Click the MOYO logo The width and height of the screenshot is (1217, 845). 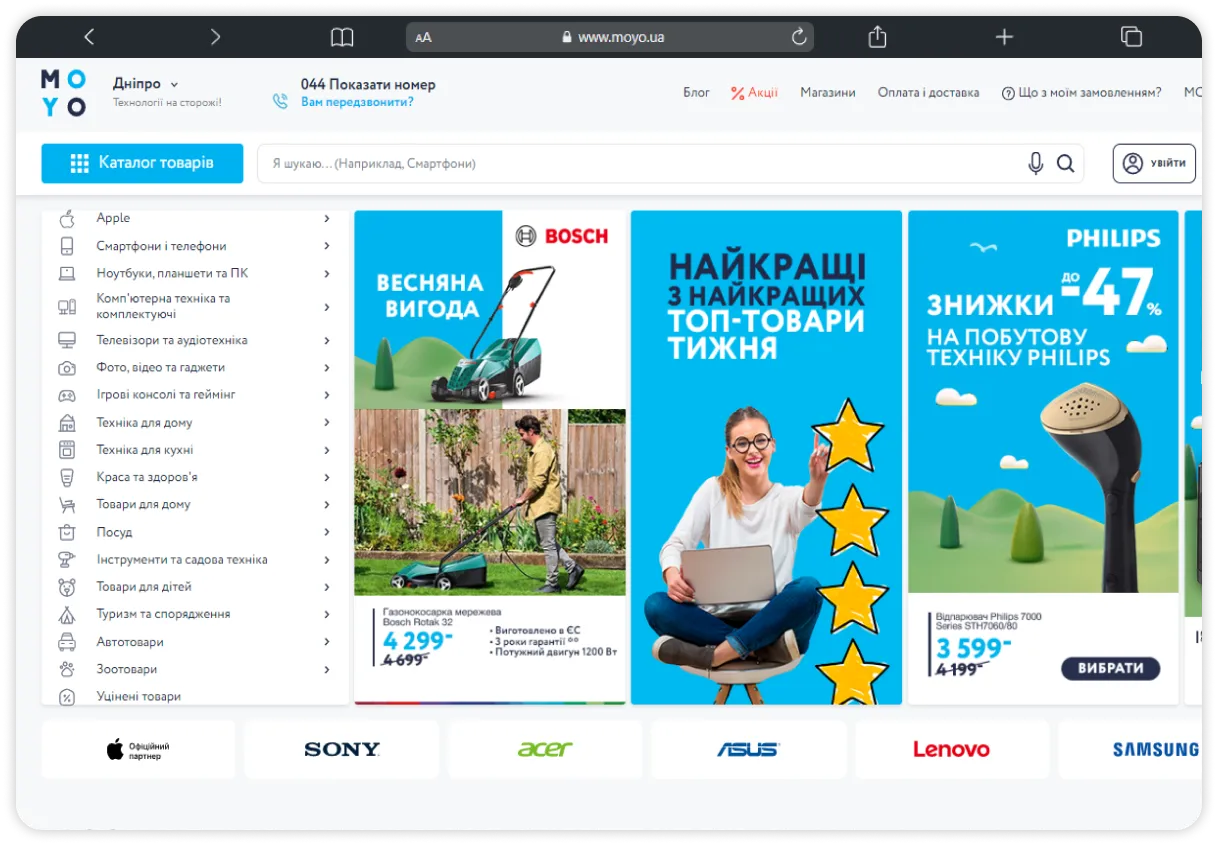(x=63, y=92)
